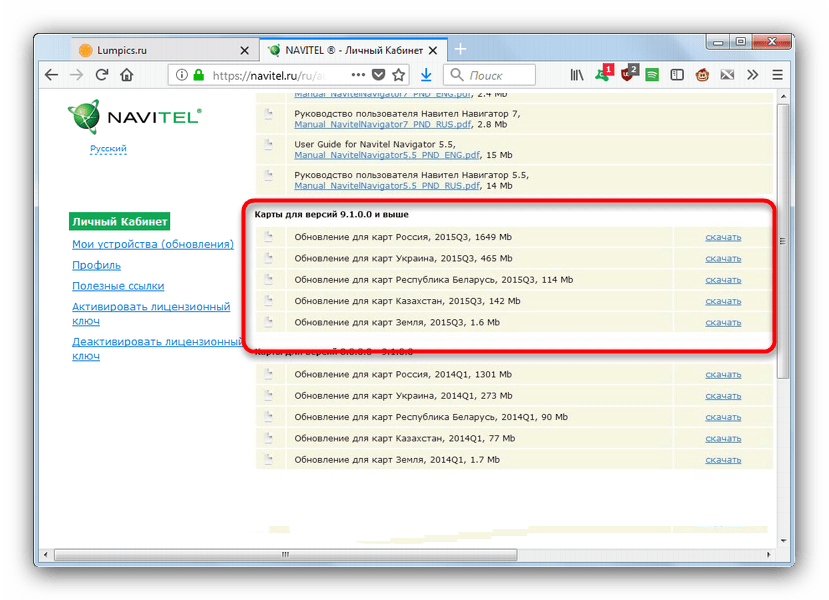Open the Firefox hamburger menu

coord(778,75)
